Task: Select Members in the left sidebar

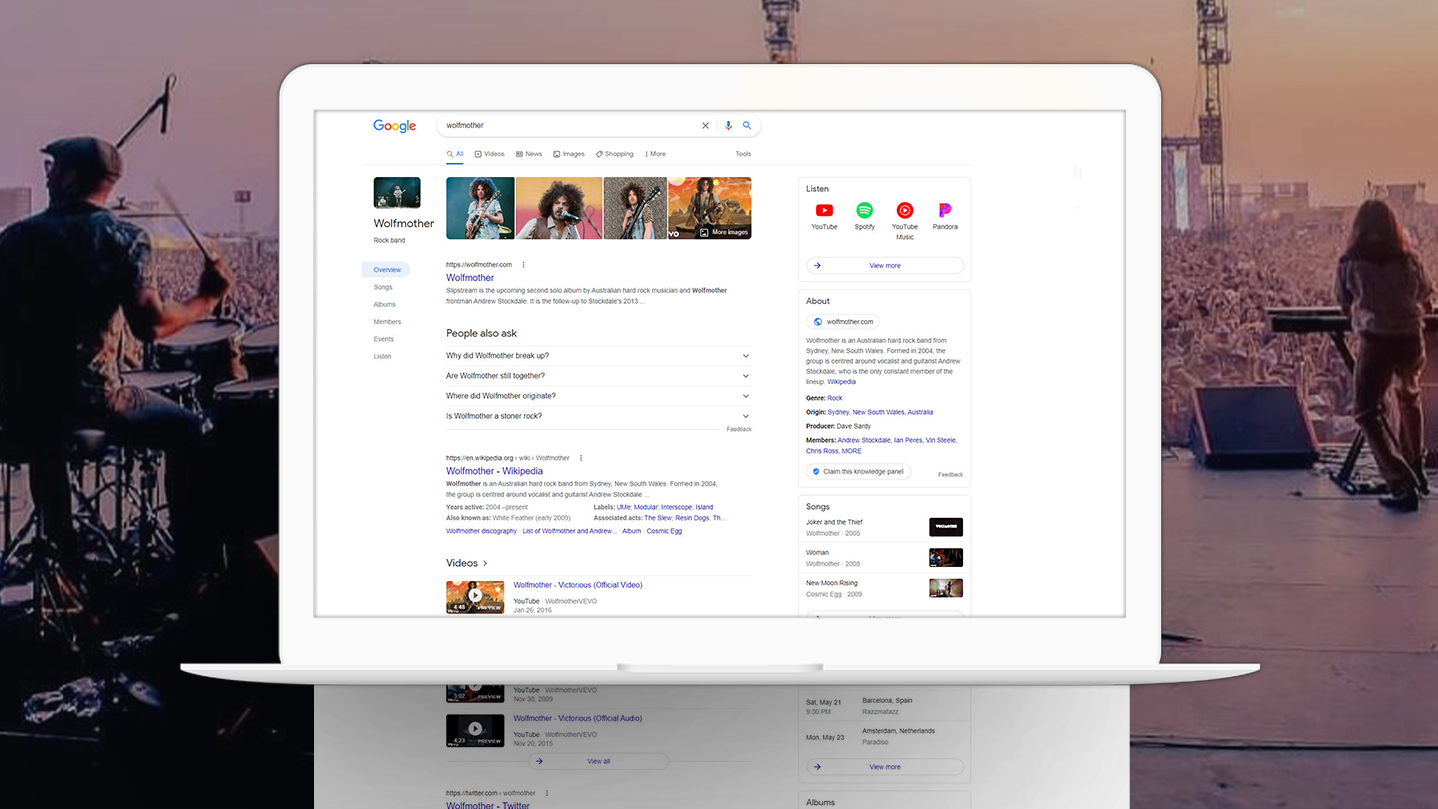Action: 387,322
